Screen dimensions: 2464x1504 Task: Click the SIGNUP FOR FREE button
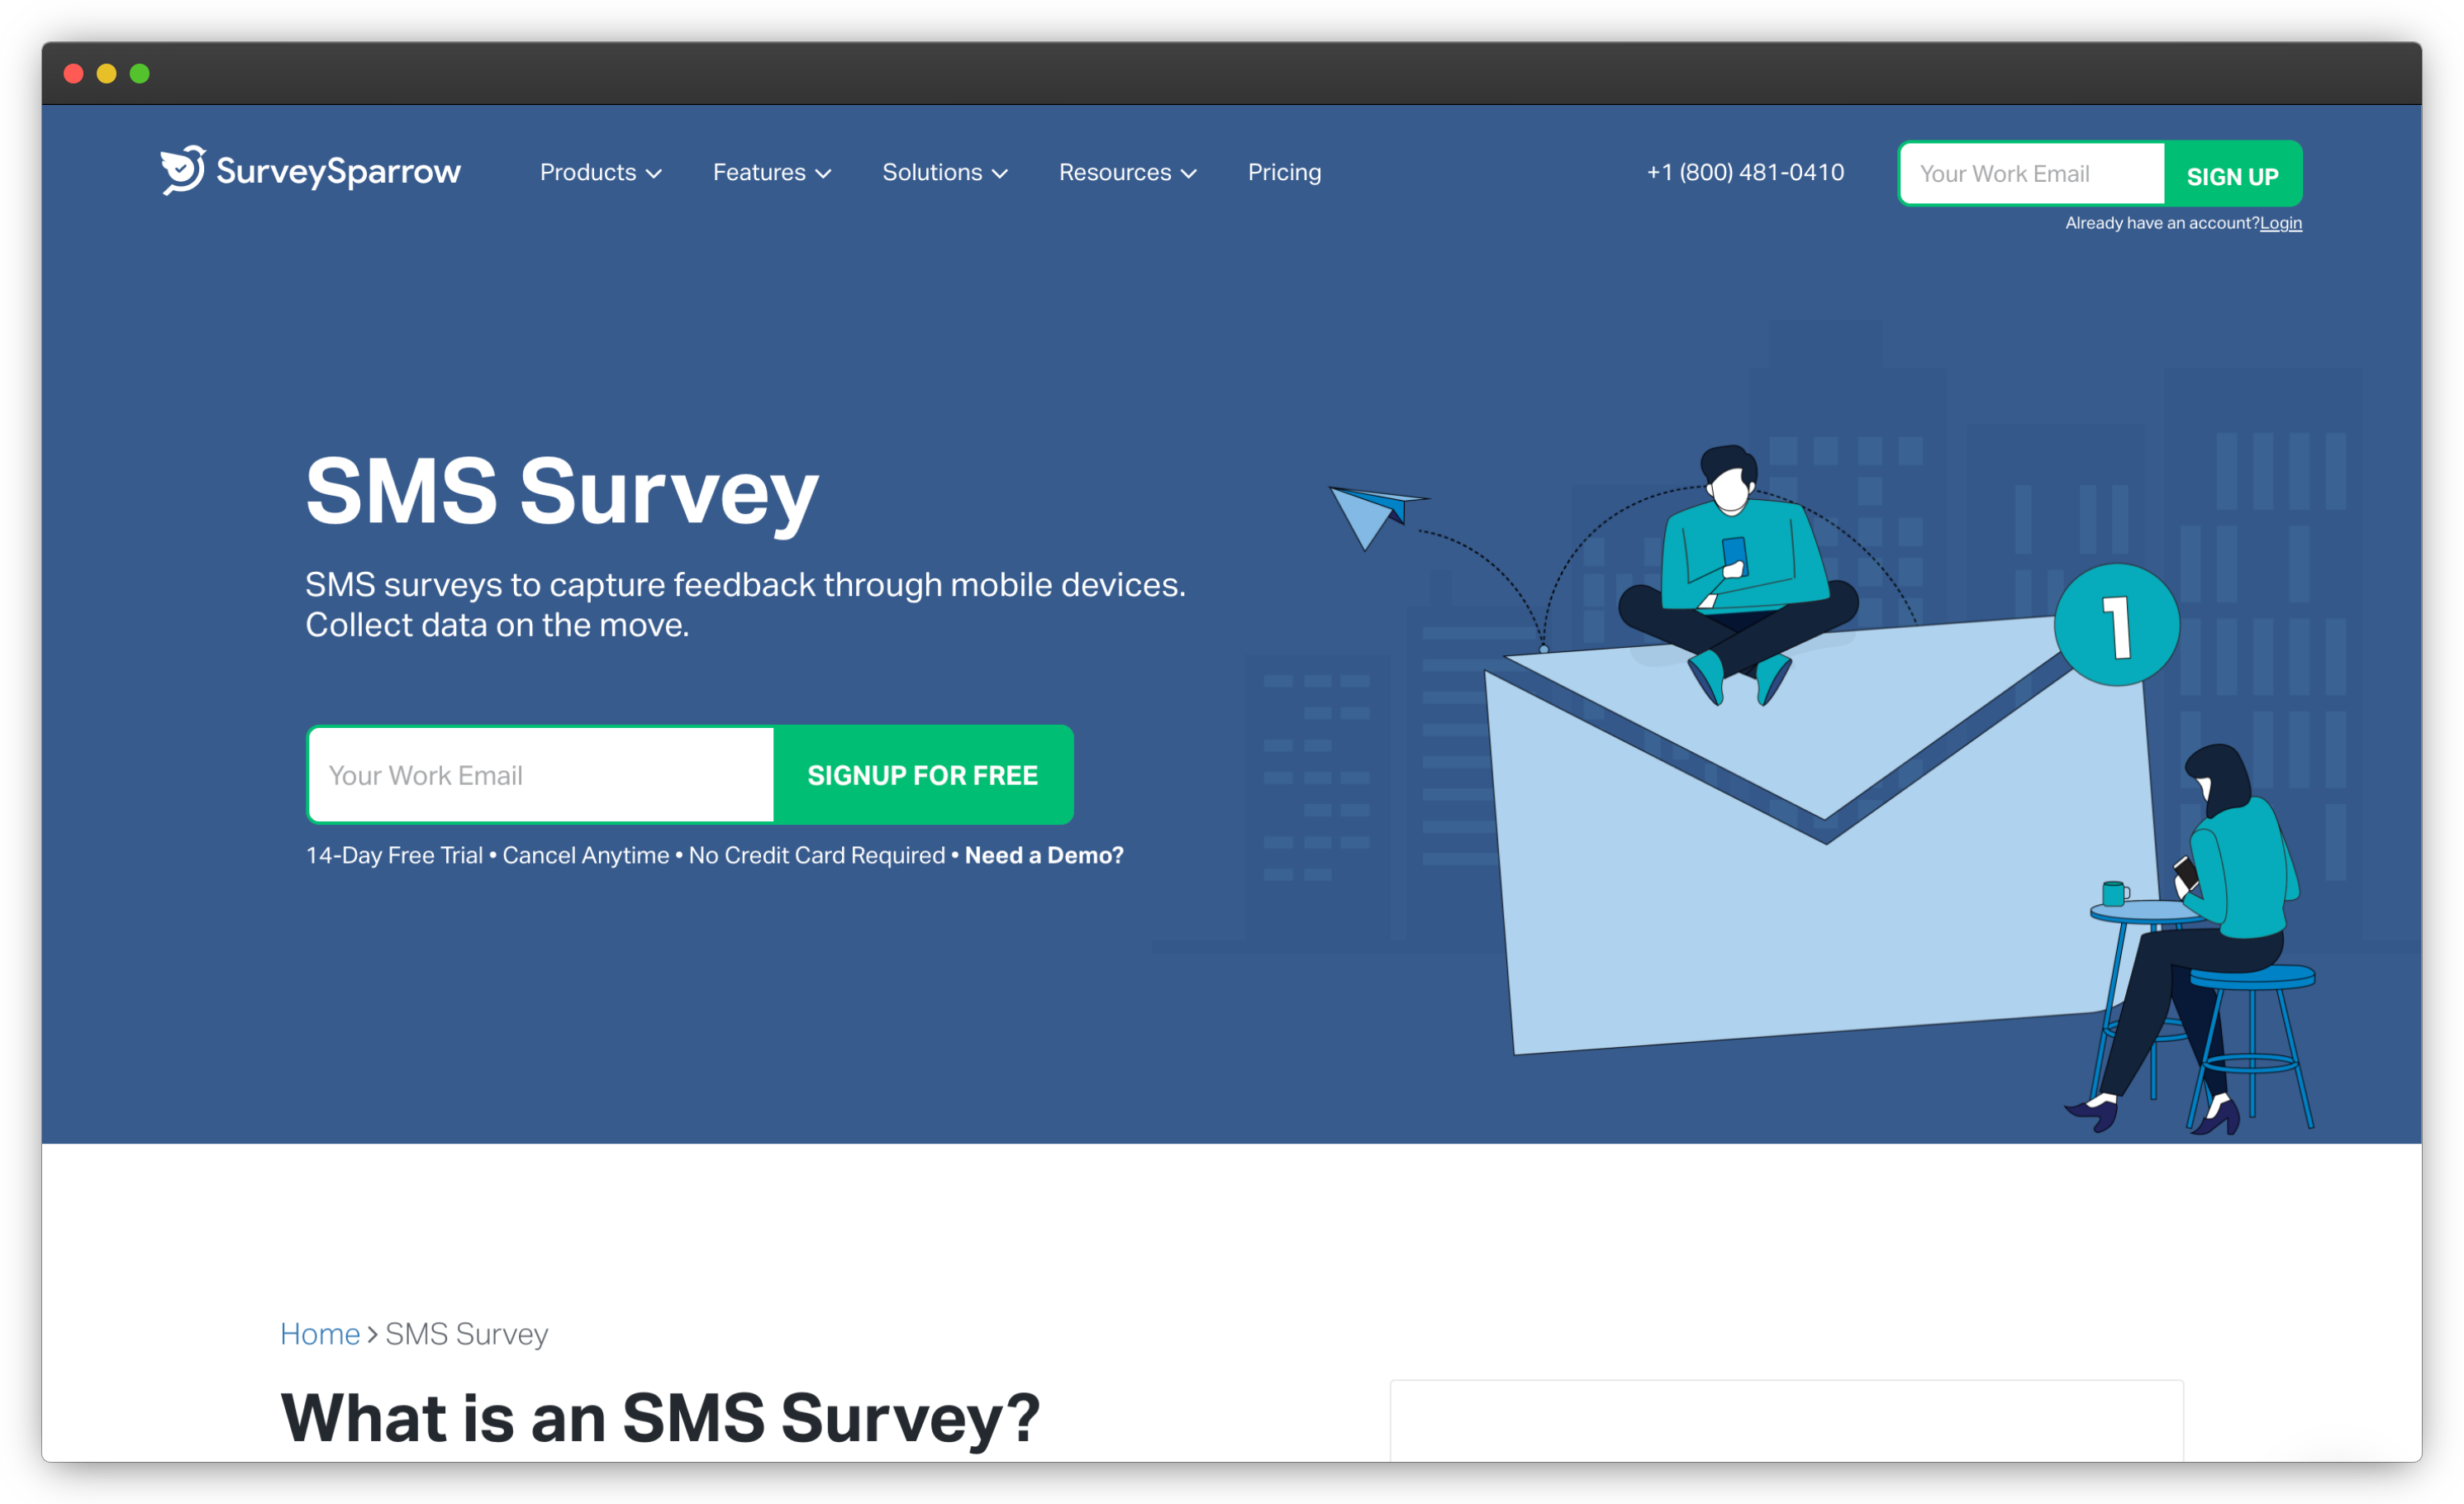tap(922, 775)
